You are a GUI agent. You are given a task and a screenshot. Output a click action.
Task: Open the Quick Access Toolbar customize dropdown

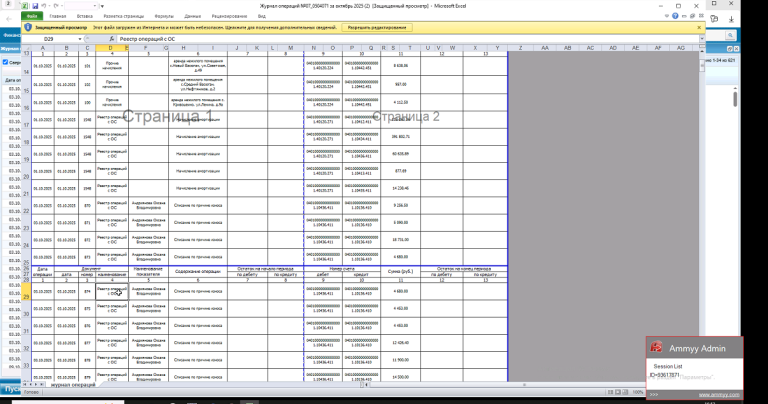[102, 6]
